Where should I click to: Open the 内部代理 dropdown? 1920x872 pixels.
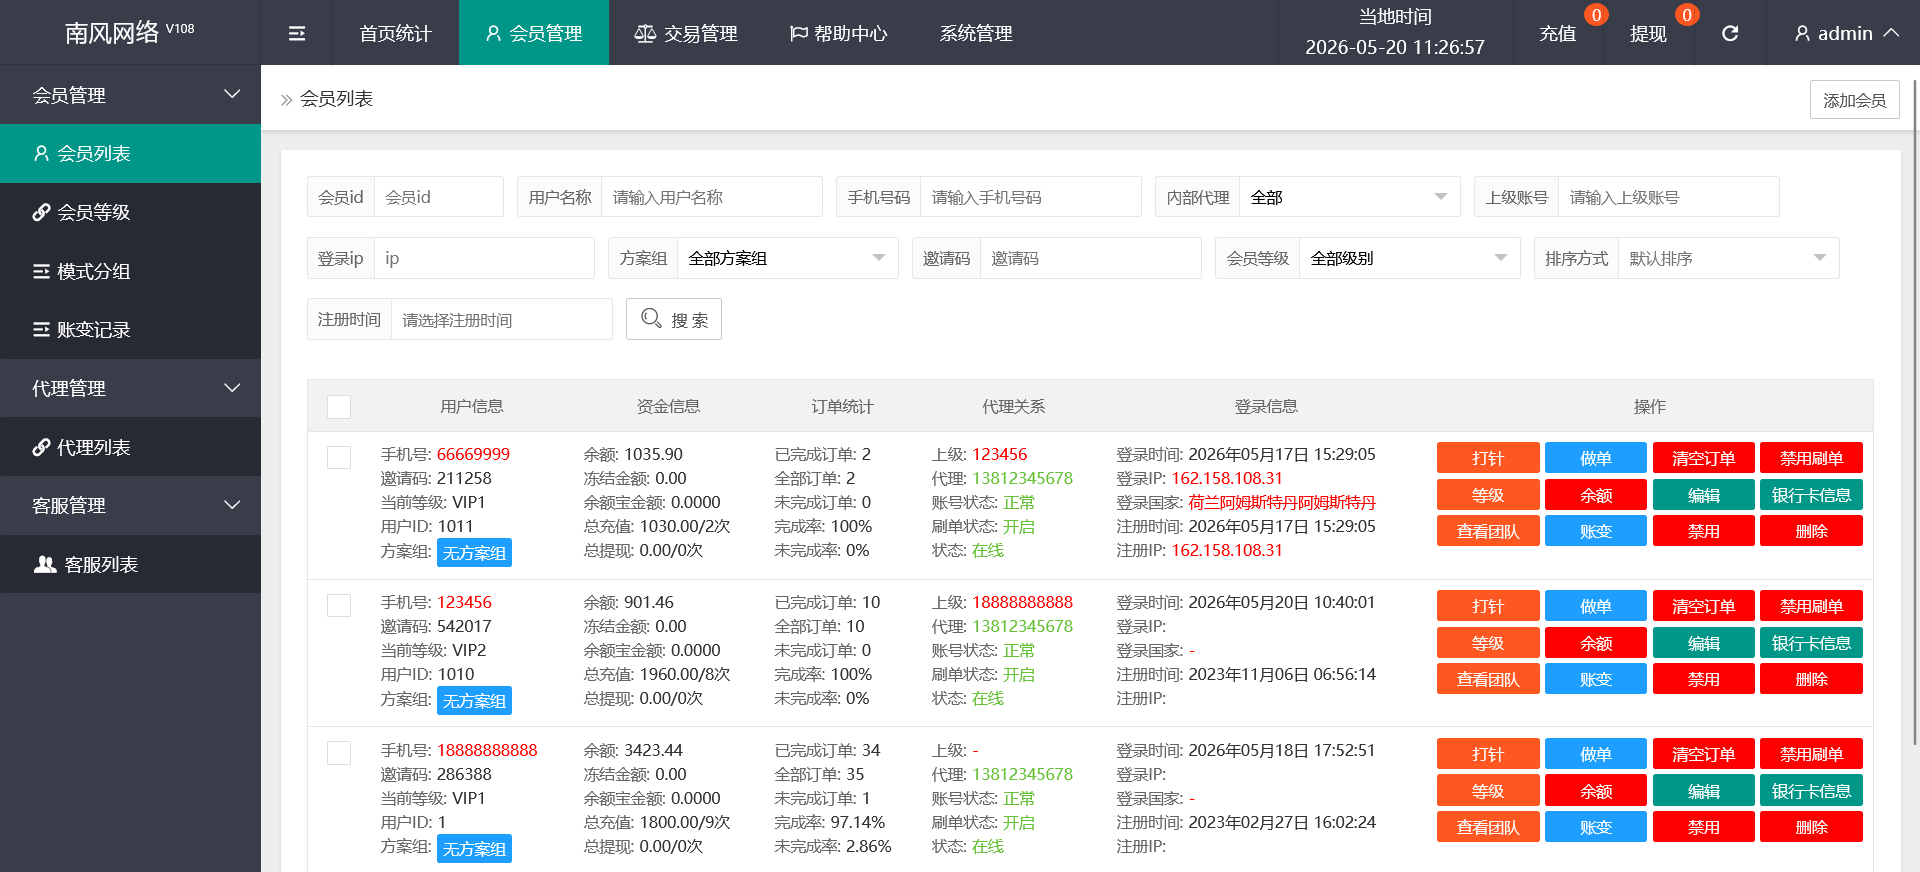point(1349,197)
